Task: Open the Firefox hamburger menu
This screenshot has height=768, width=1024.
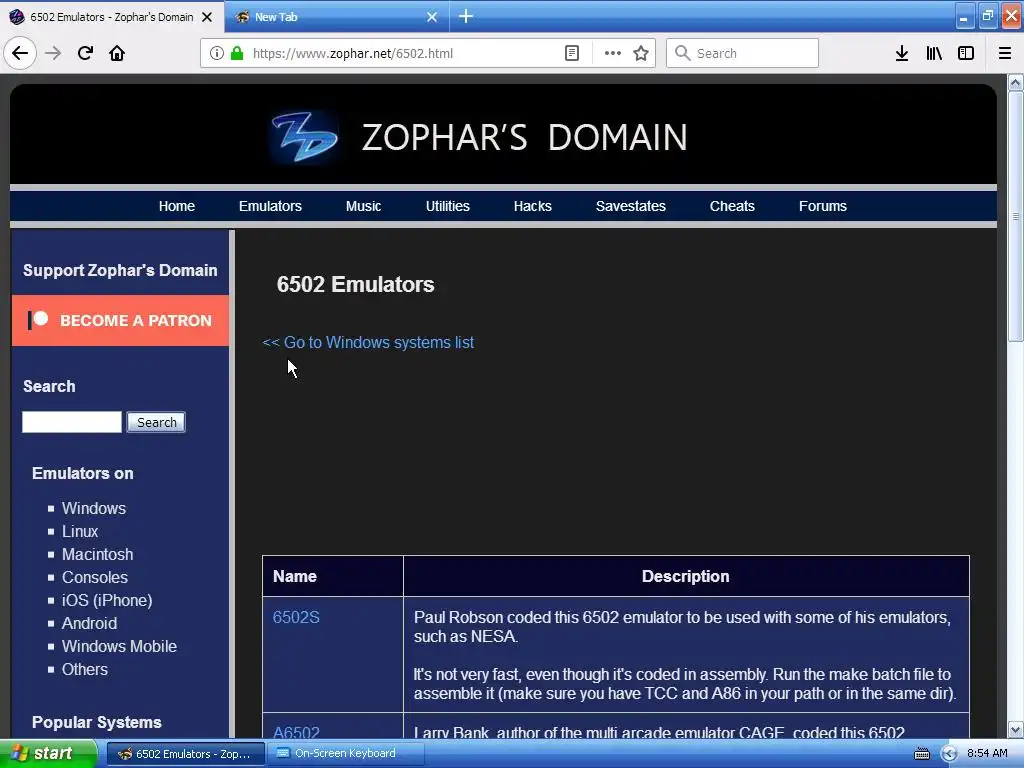Action: coord(1005,53)
